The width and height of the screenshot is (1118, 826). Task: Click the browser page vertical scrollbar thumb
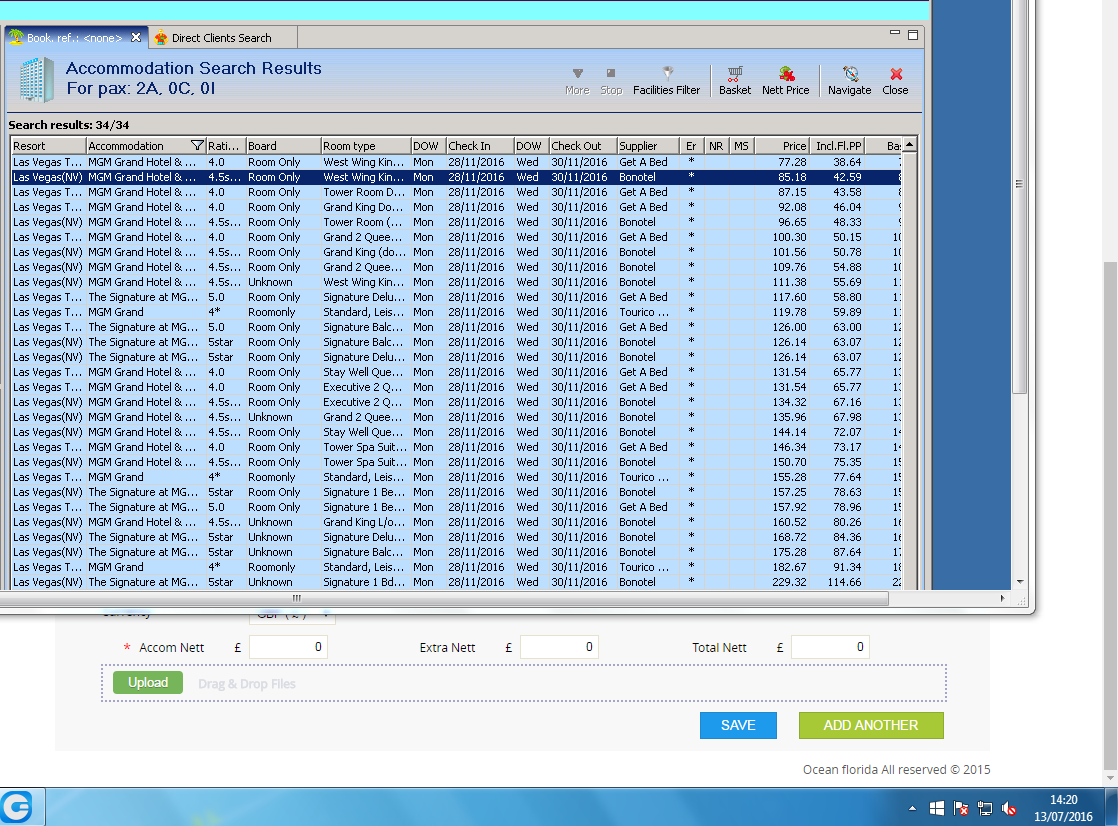[x=1110, y=515]
